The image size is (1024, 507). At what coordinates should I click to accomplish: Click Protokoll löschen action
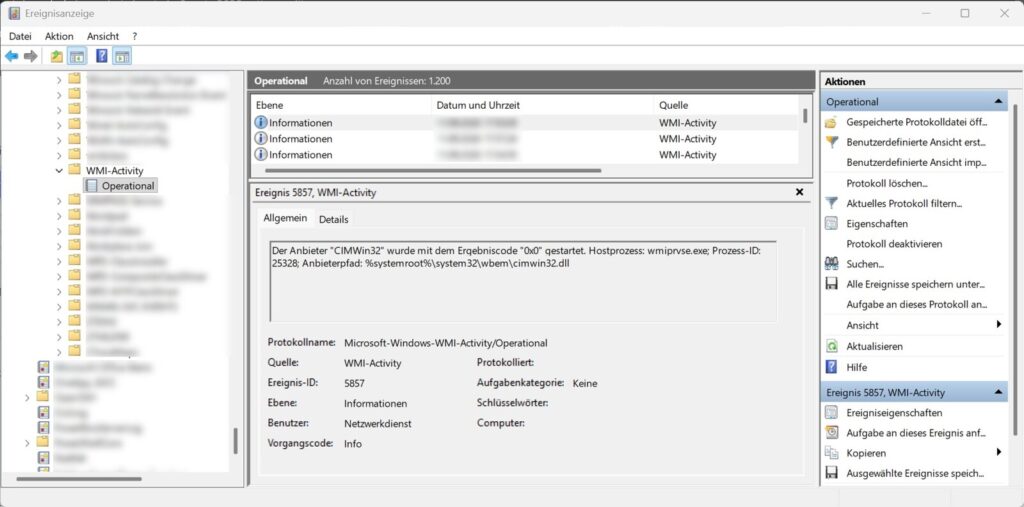(887, 183)
